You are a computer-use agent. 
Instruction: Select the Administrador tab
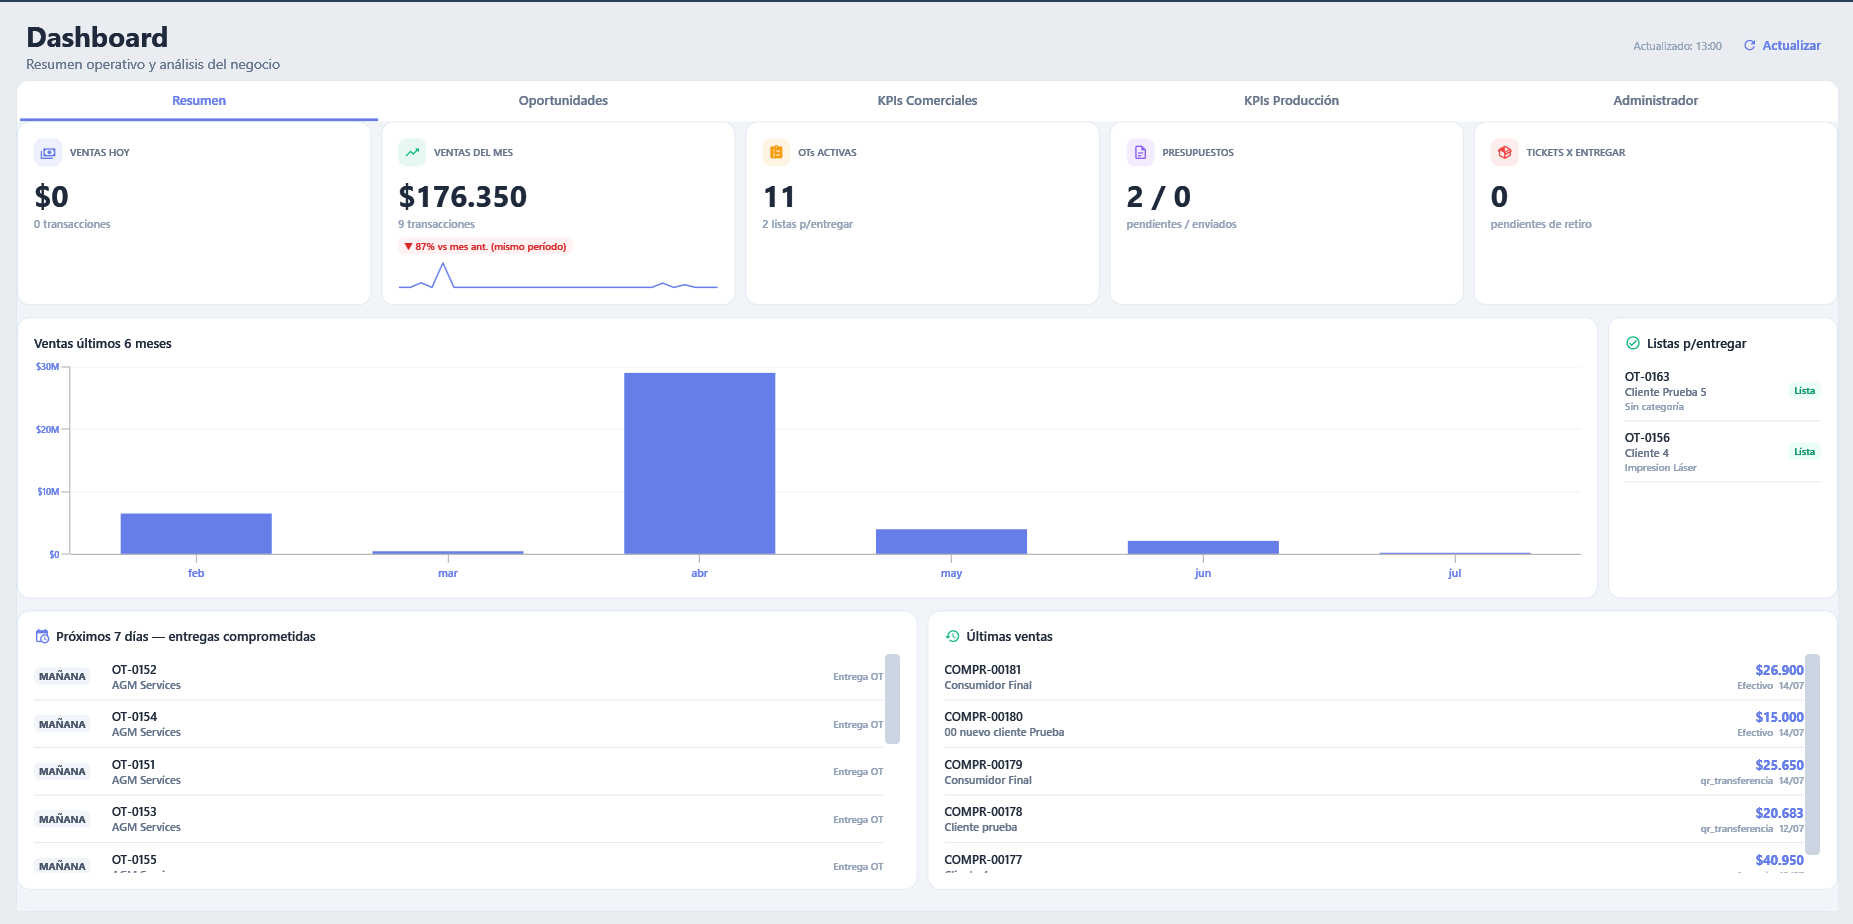1655,101
